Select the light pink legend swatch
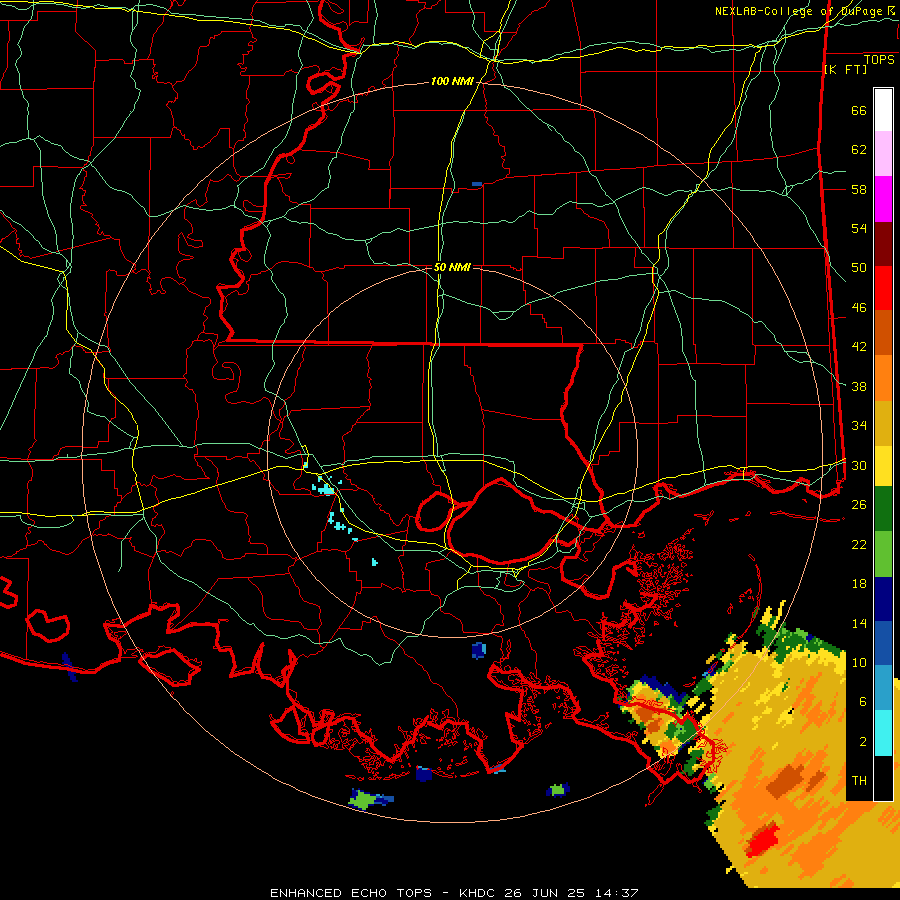The width and height of the screenshot is (900, 900). click(883, 154)
